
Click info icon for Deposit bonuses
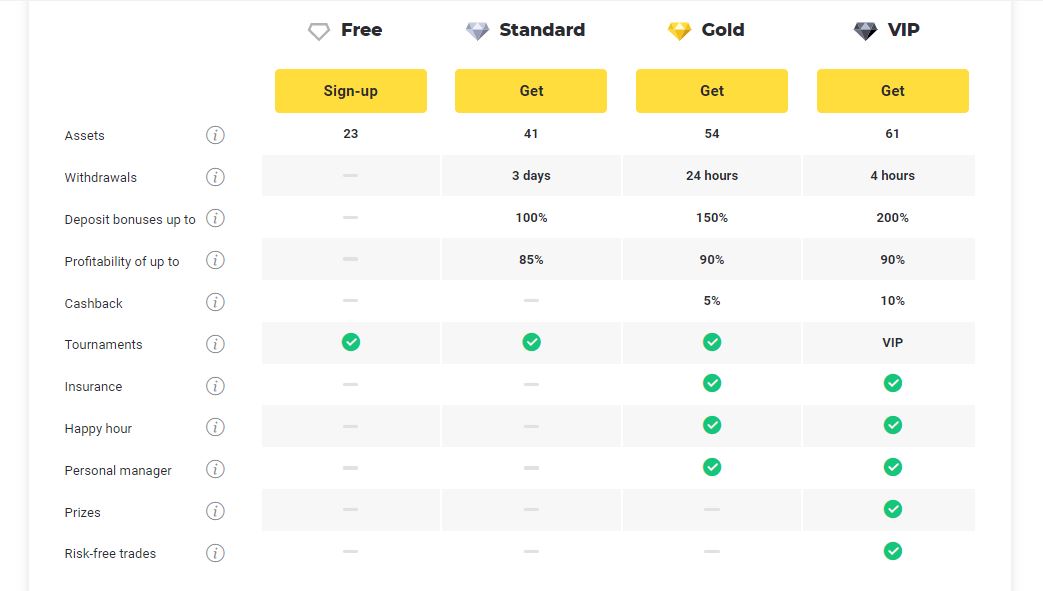click(x=215, y=218)
